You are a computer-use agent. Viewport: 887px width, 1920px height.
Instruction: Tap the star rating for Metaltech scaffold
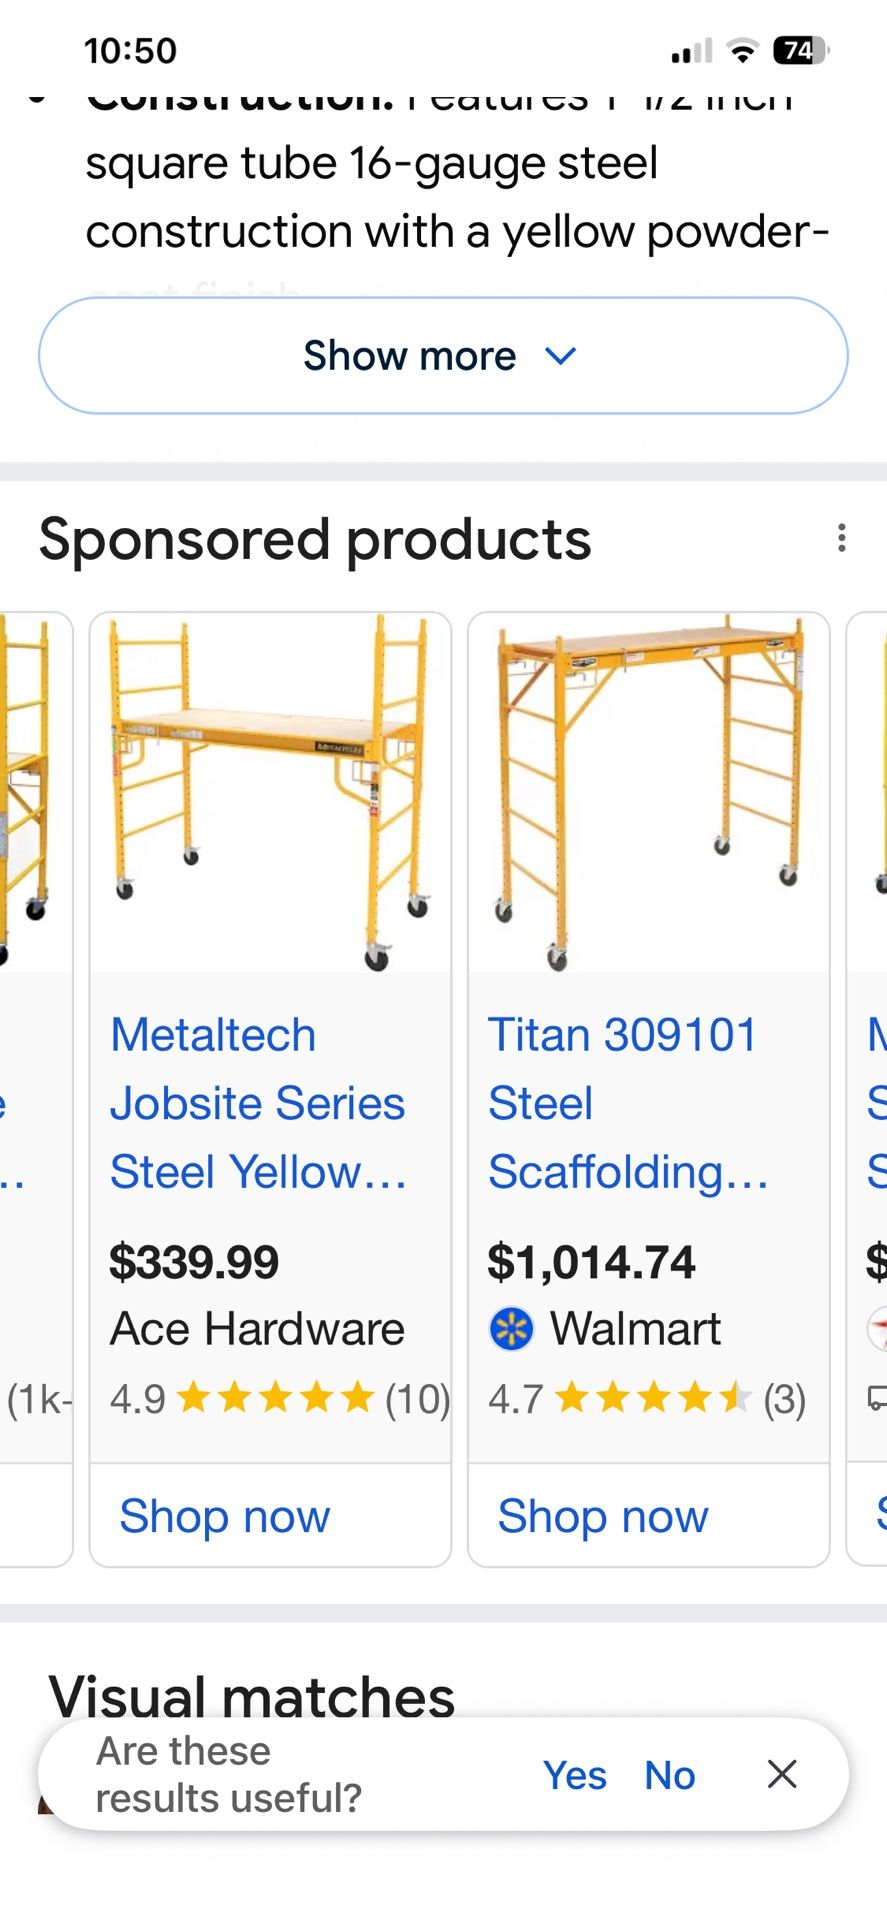pyautogui.click(x=274, y=1398)
